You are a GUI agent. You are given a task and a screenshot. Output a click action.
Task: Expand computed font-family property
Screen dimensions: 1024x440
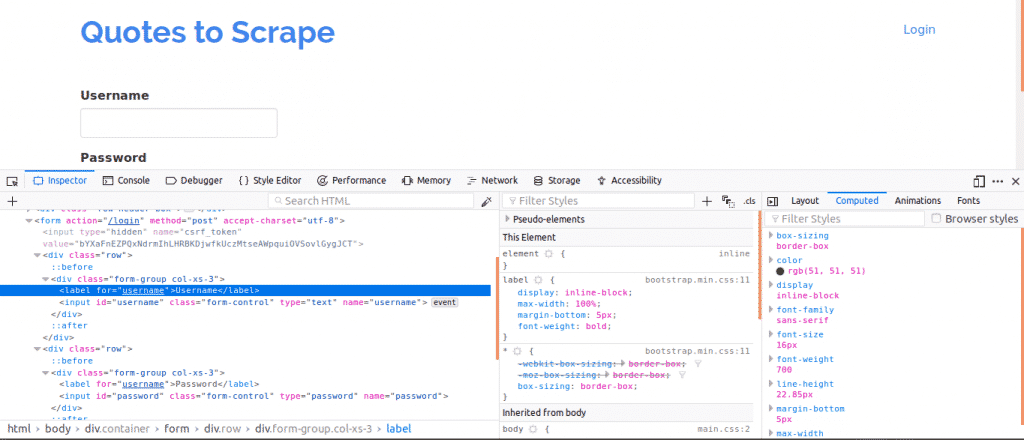(x=771, y=310)
